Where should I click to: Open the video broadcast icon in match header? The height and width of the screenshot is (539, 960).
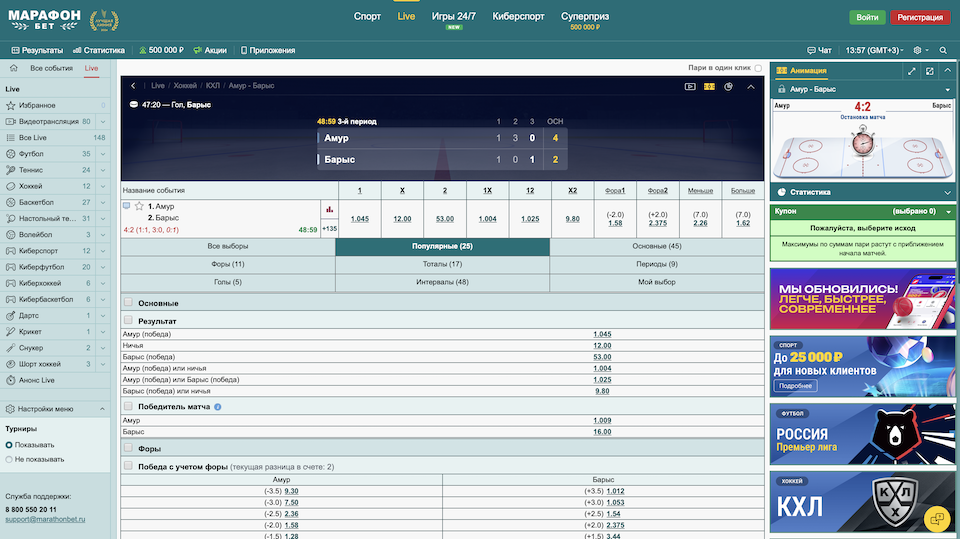tap(690, 86)
